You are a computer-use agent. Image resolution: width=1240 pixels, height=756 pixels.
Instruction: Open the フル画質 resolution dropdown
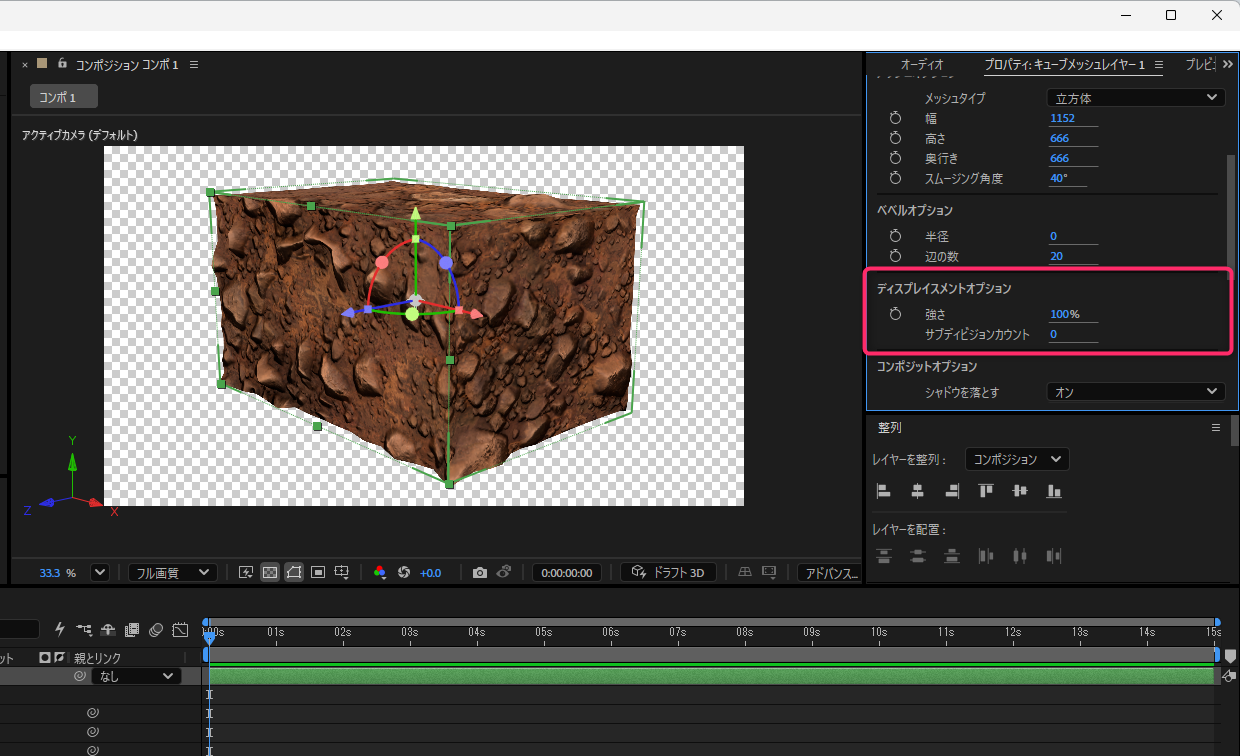click(x=173, y=573)
